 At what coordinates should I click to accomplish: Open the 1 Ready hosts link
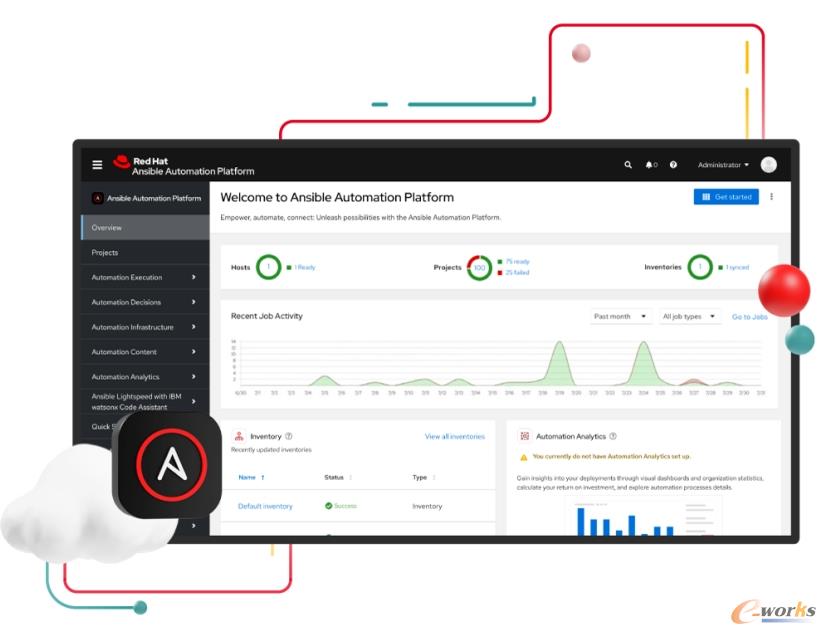point(304,268)
